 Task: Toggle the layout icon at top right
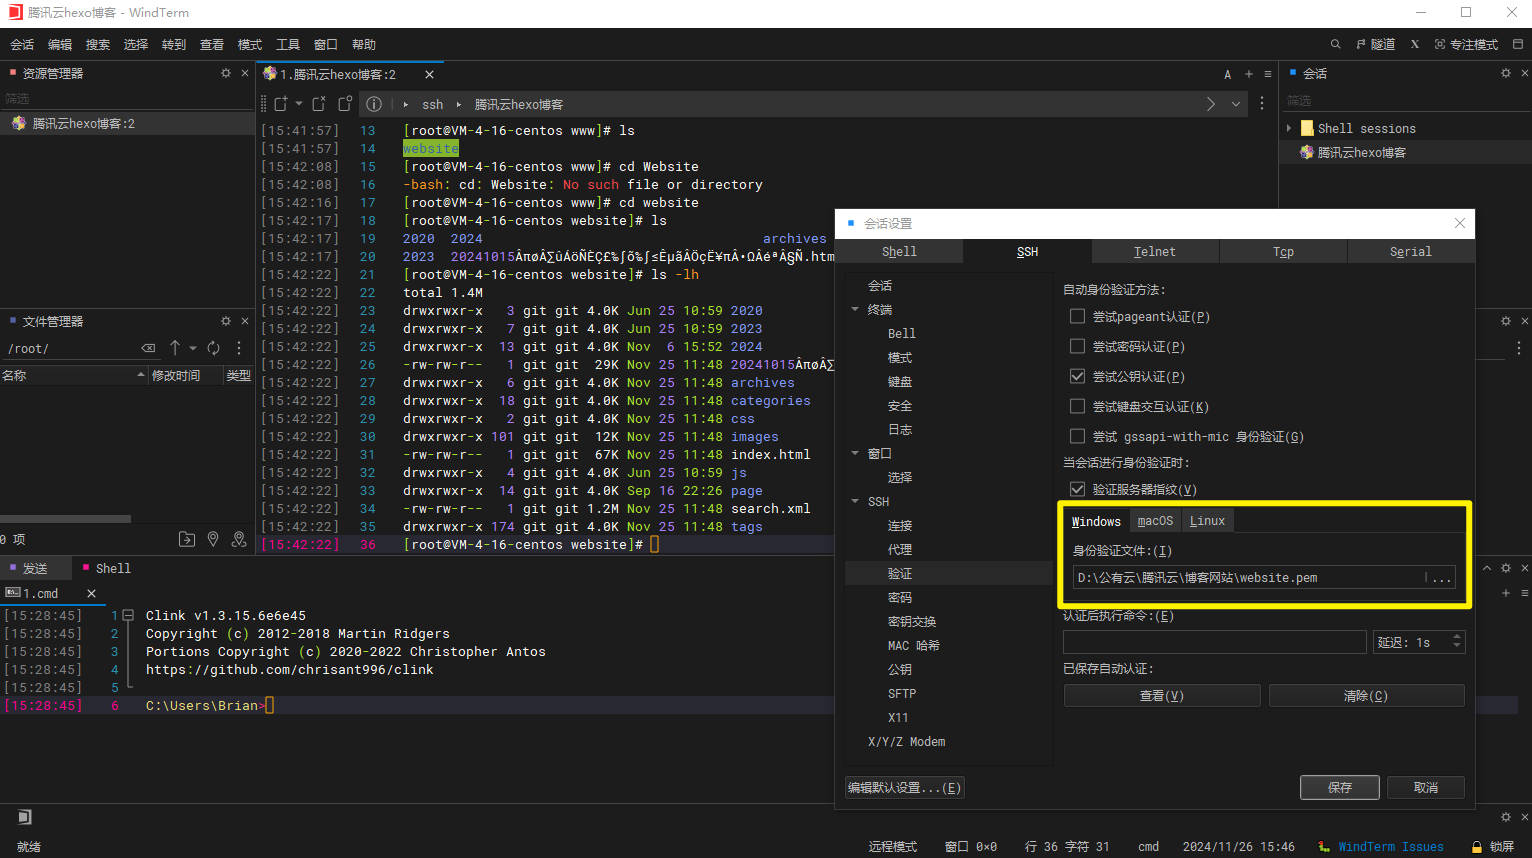[x=1518, y=44]
